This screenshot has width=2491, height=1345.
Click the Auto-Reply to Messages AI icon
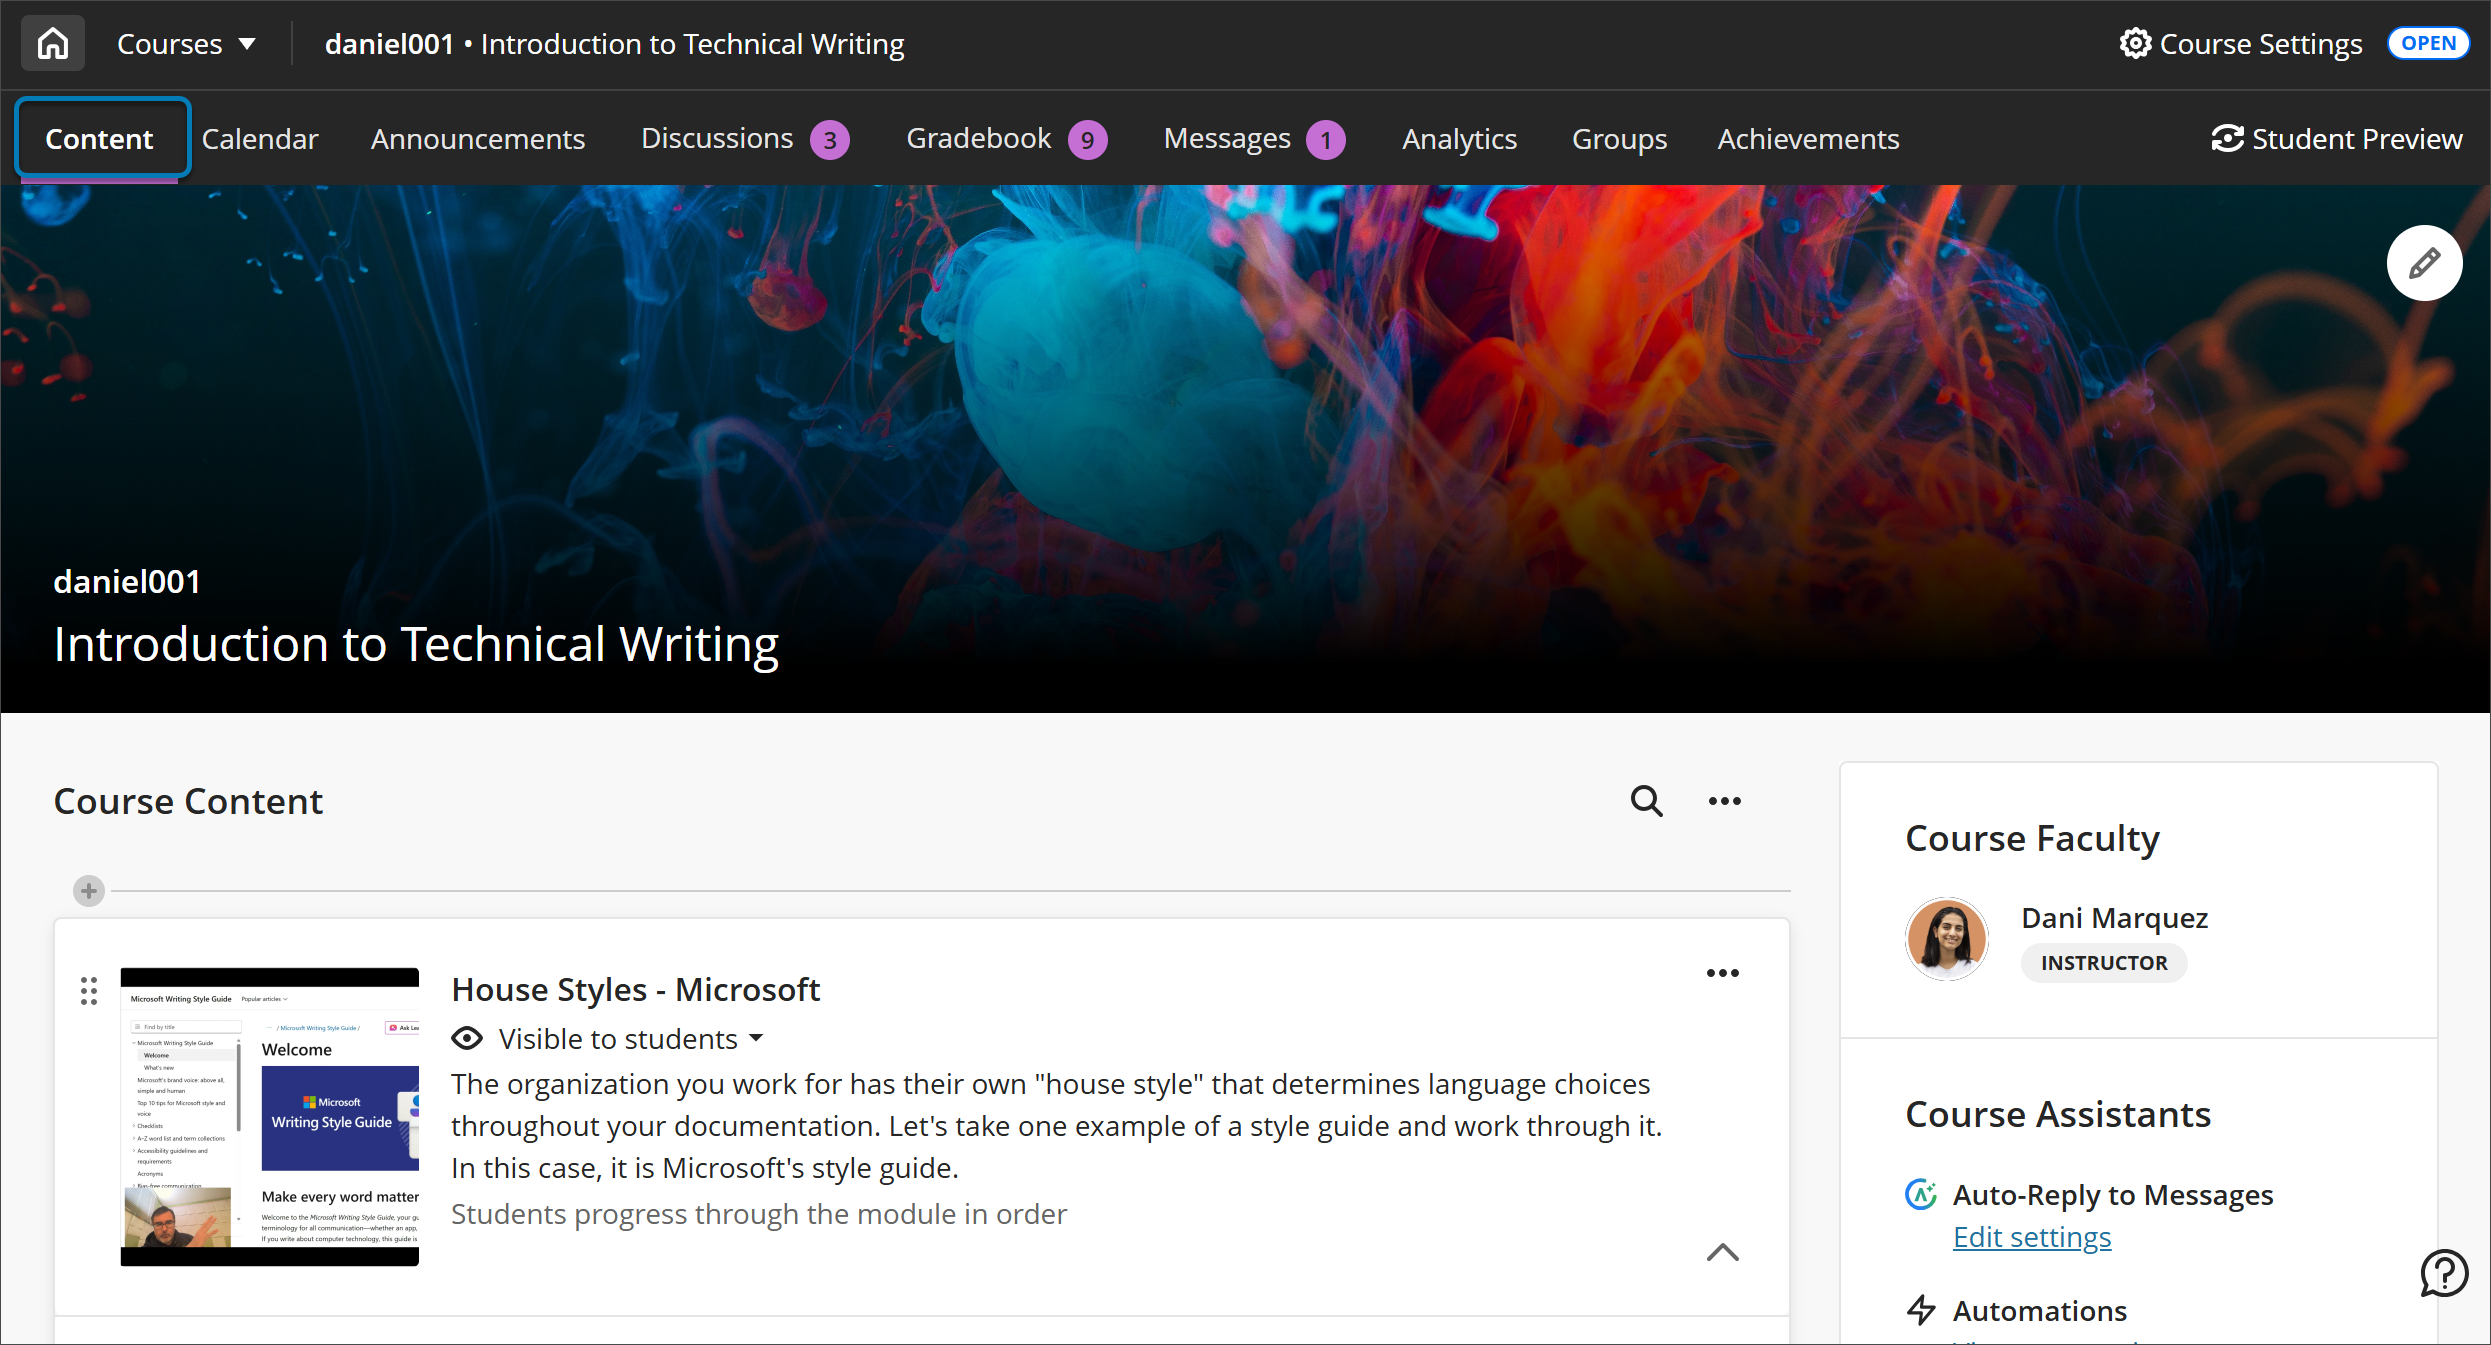(x=1922, y=1194)
